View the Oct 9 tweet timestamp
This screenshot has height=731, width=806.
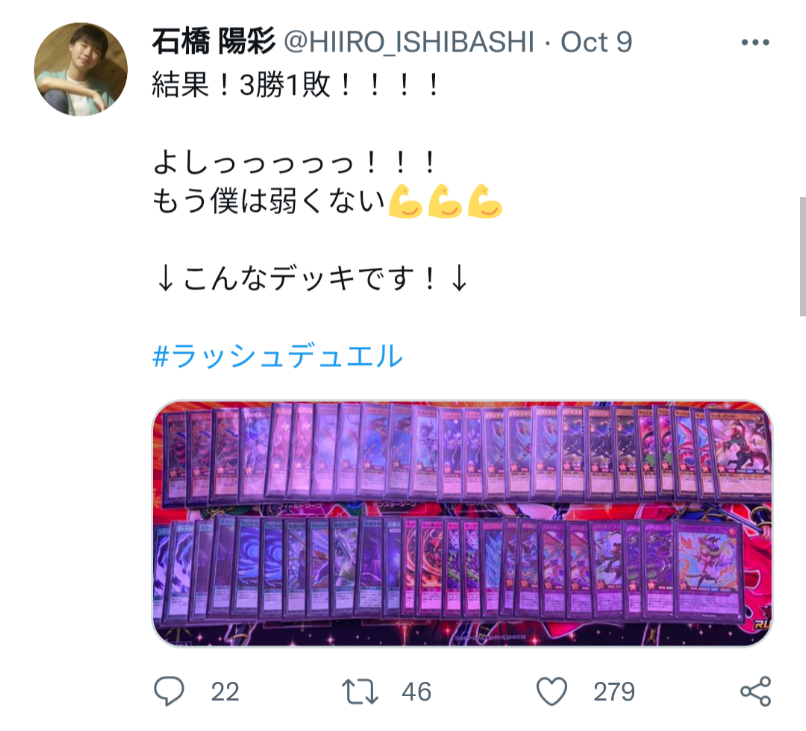(x=596, y=42)
